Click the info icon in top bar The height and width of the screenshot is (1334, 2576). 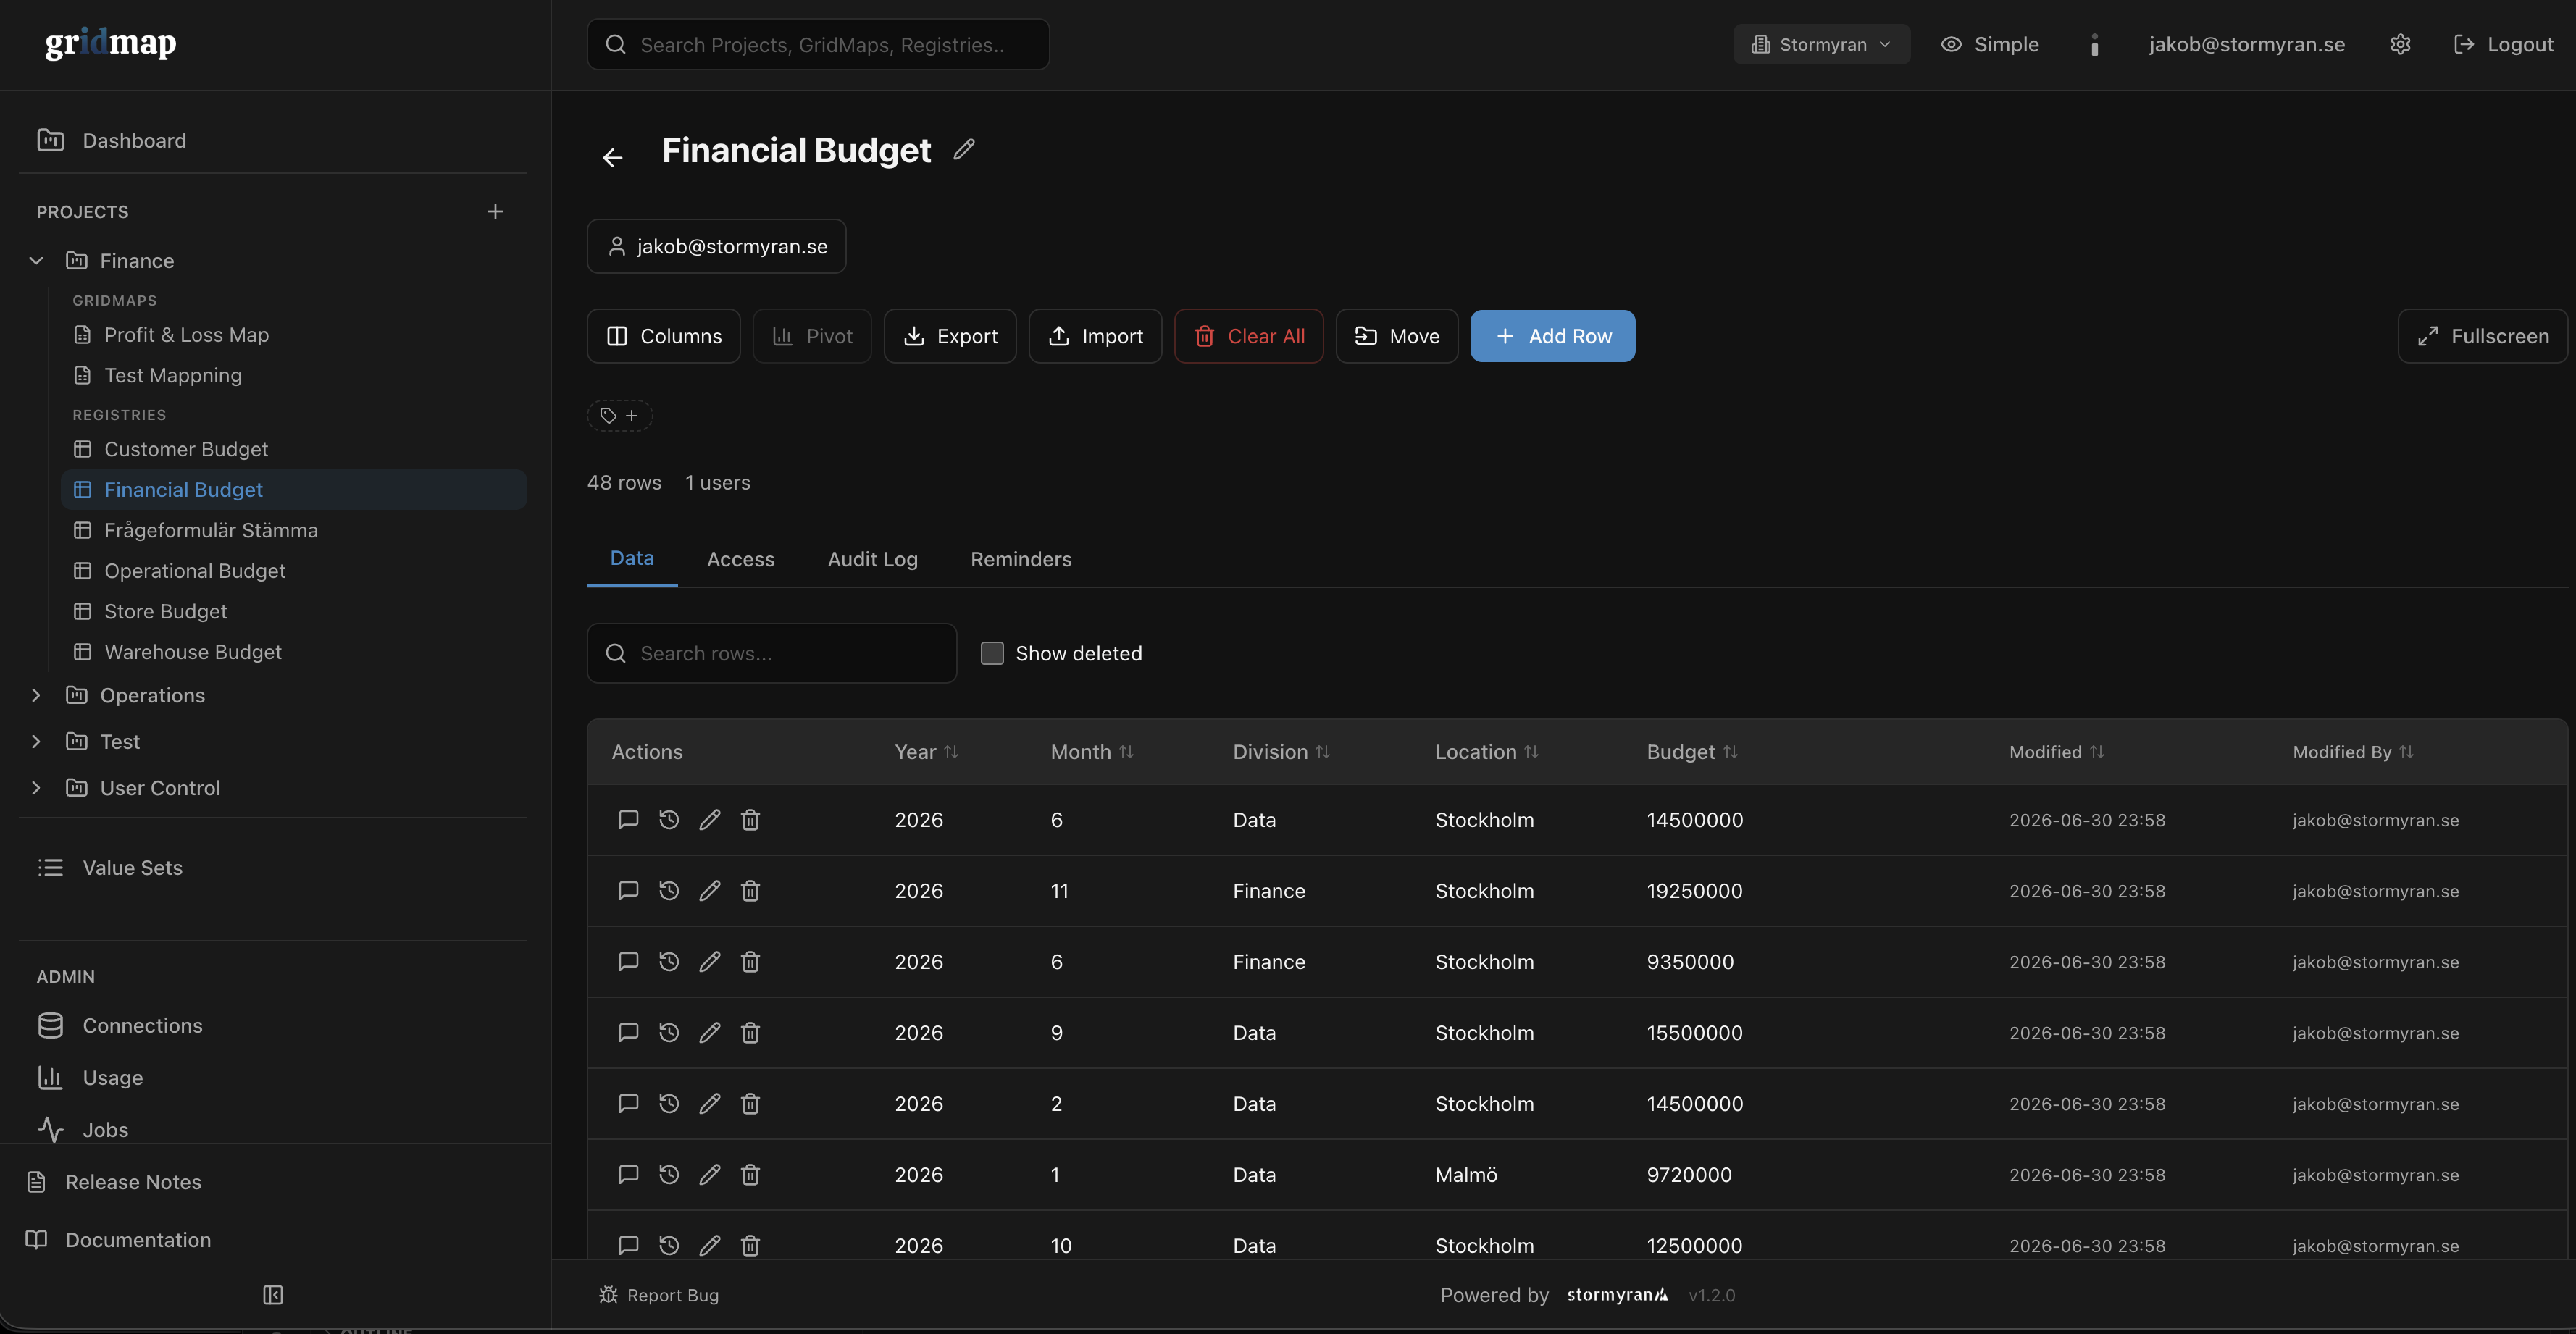click(2094, 44)
